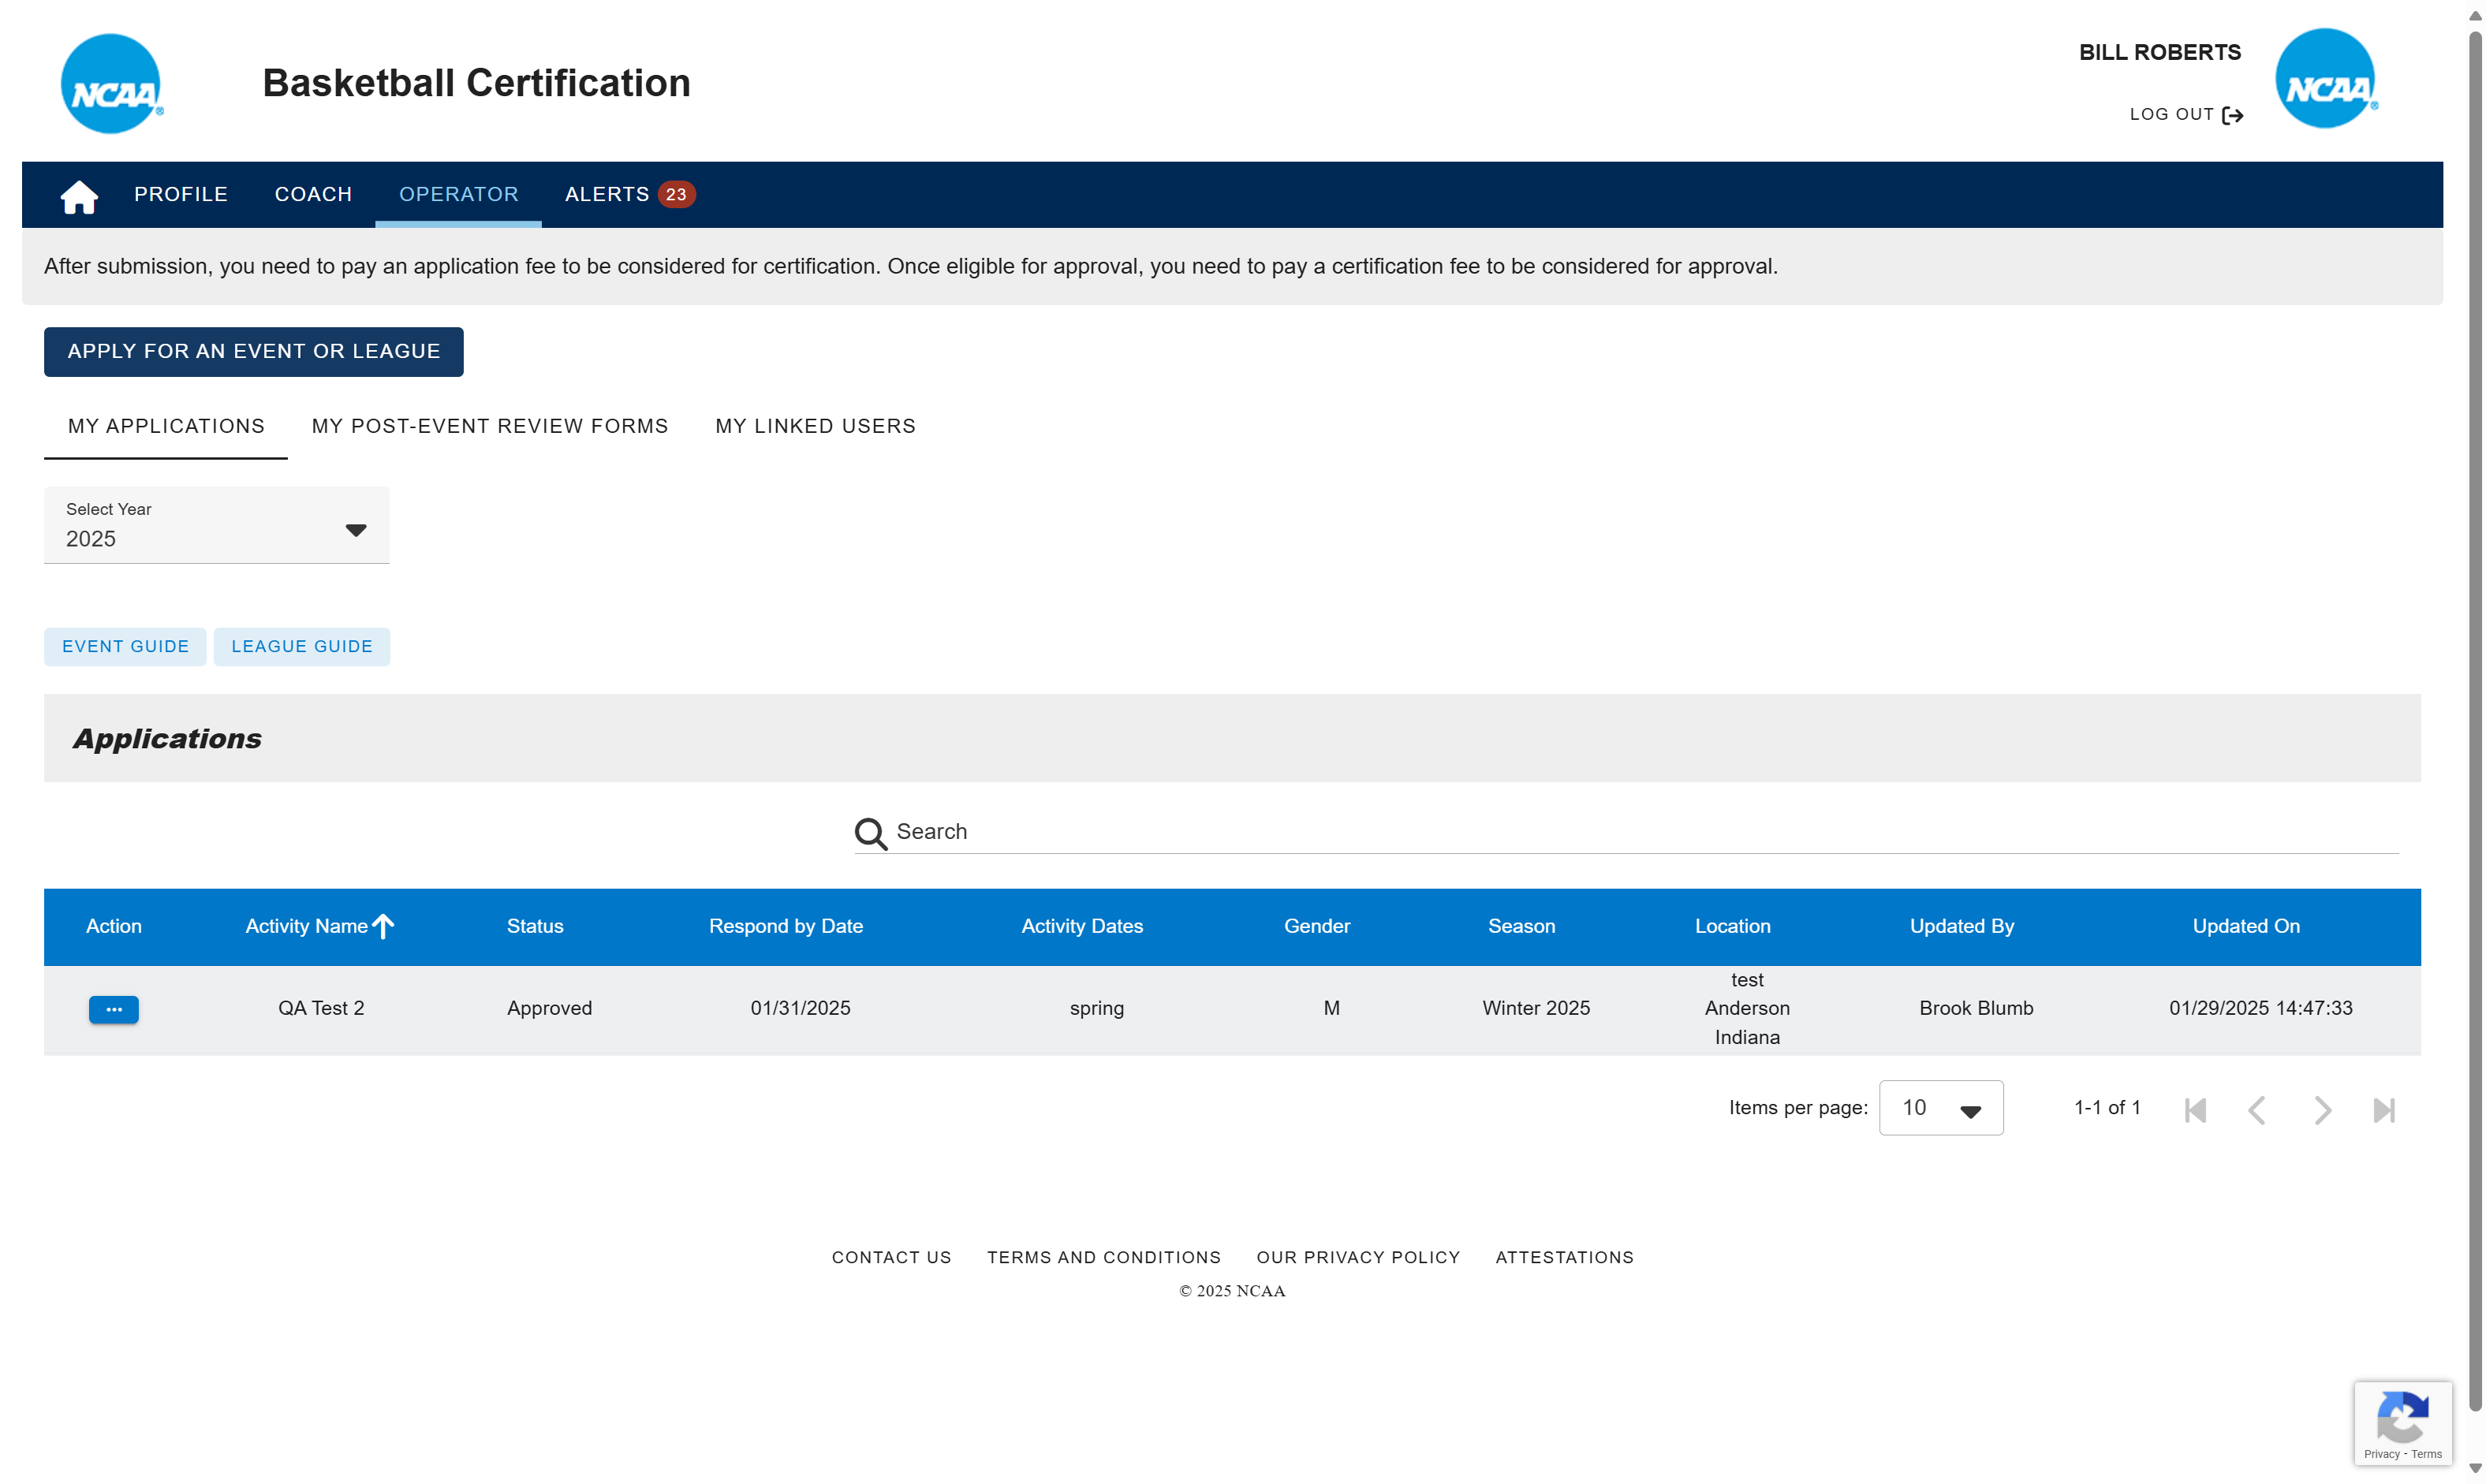This screenshot has width=2486, height=1484.
Task: Click the NCAA avatar beside Bill Roberts
Action: coord(2326,79)
